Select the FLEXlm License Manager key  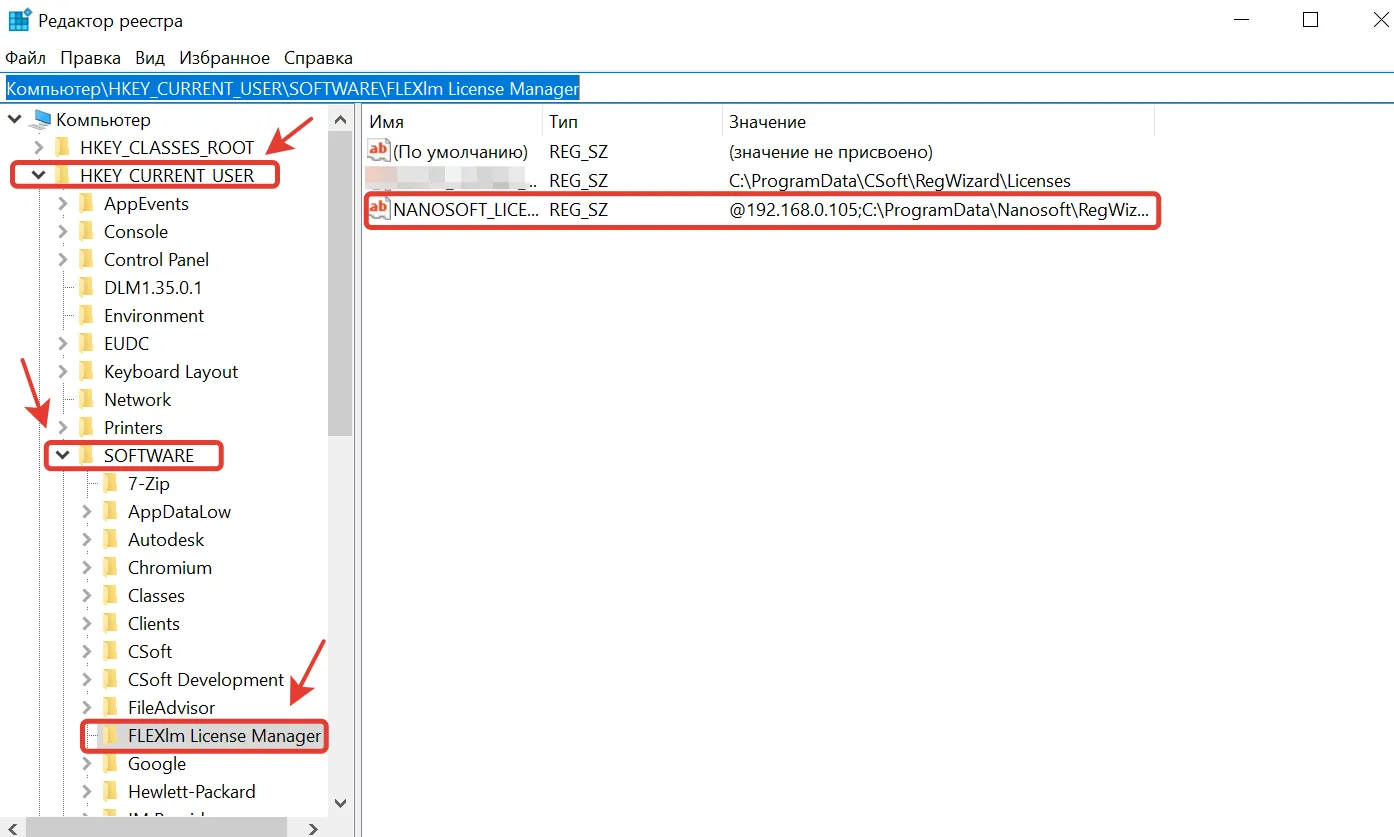(224, 736)
